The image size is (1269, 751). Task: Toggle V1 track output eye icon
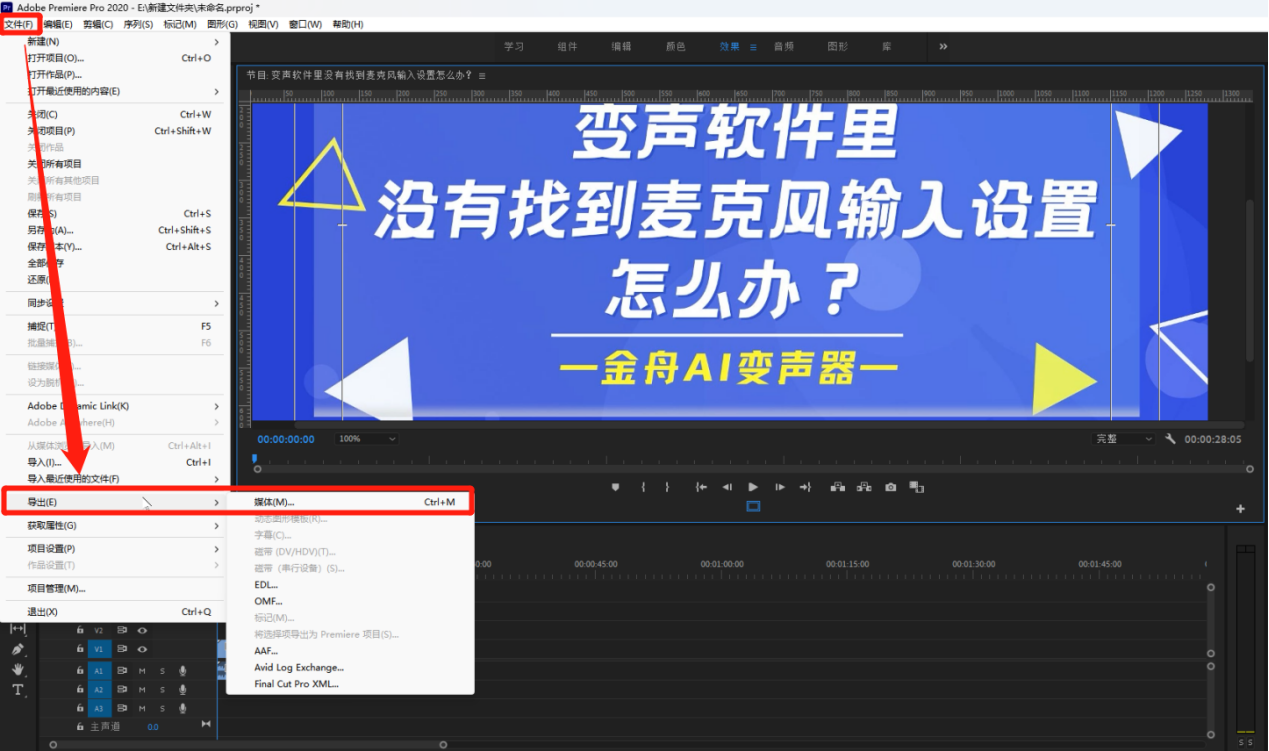point(142,649)
